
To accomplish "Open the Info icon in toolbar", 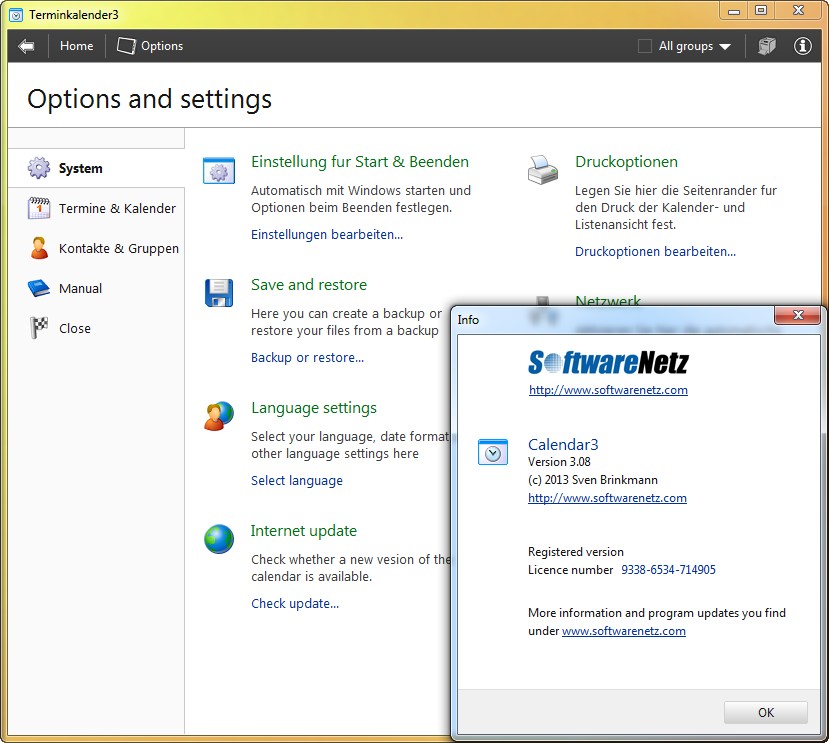I will point(802,46).
